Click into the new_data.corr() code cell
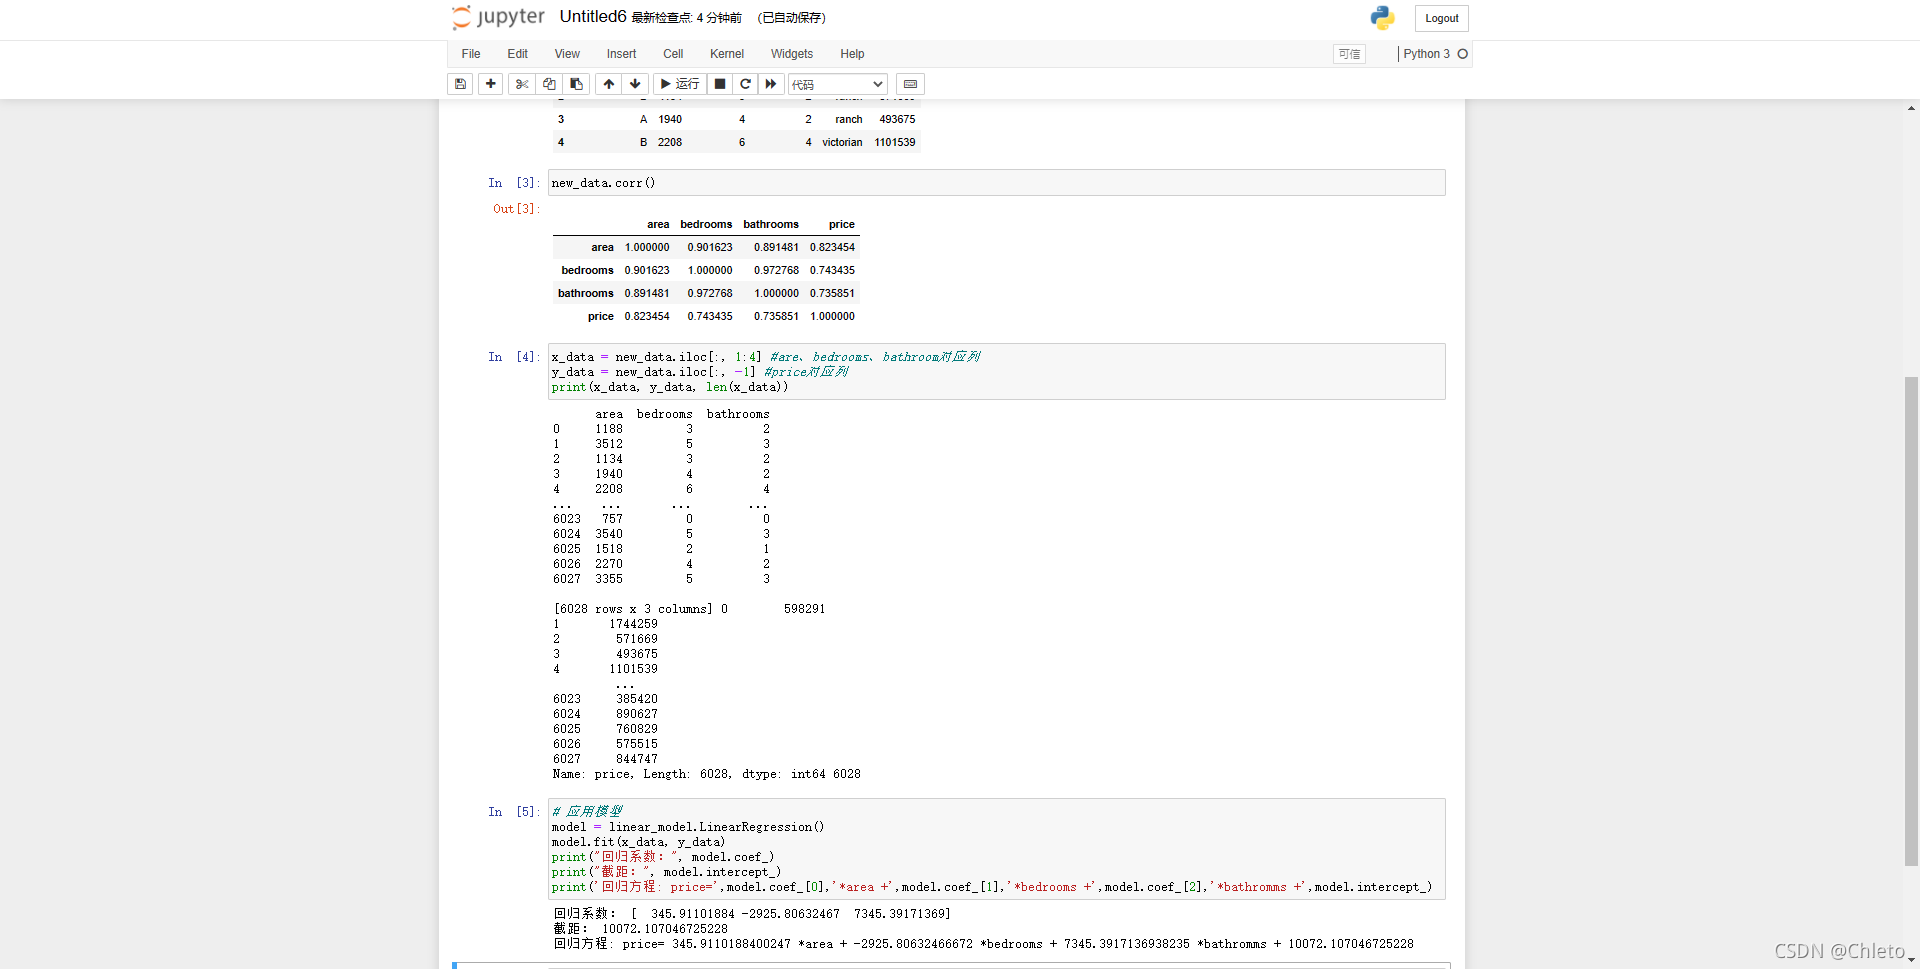1920x969 pixels. (996, 183)
